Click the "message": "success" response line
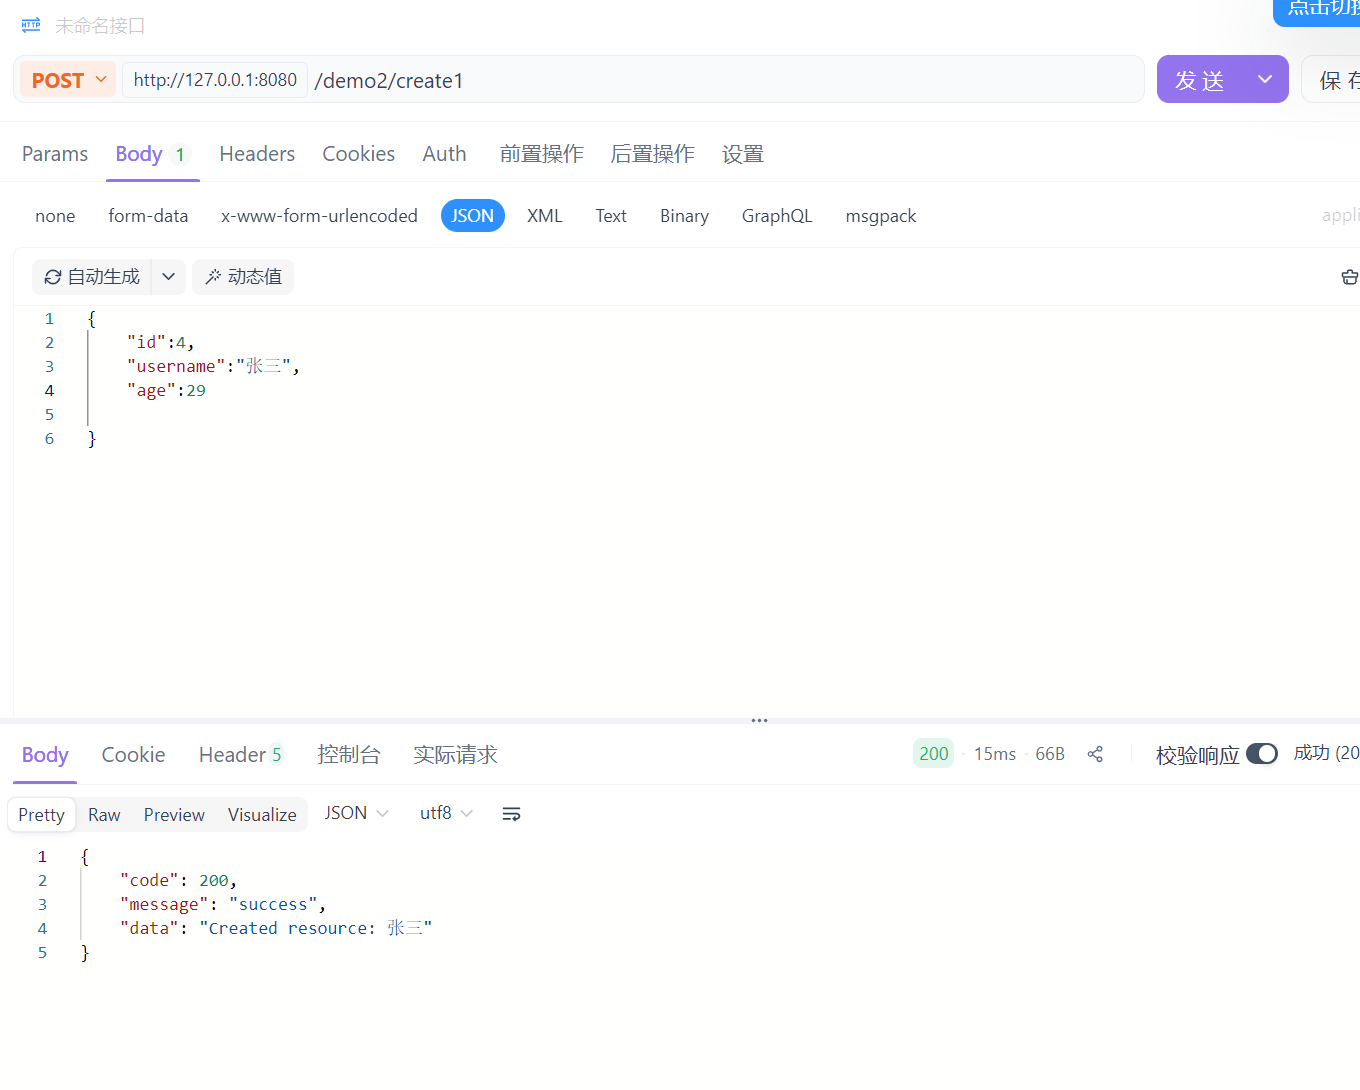 click(x=223, y=904)
